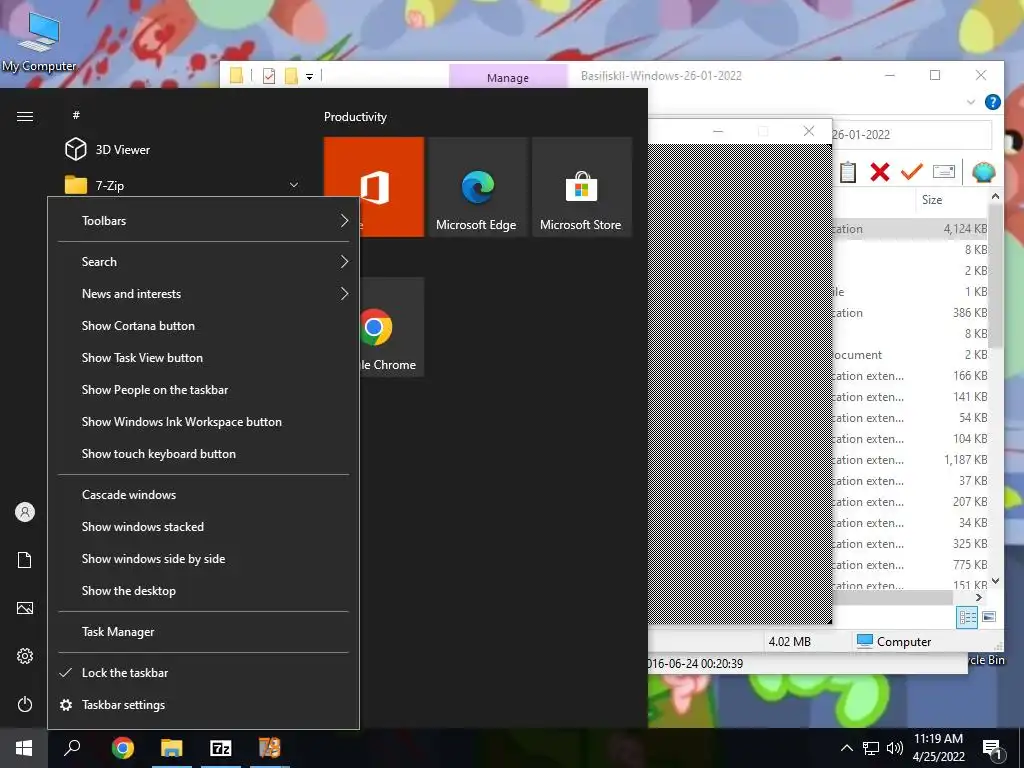Switch to large icons view in Explorer
The image size is (1024, 768).
click(x=989, y=617)
